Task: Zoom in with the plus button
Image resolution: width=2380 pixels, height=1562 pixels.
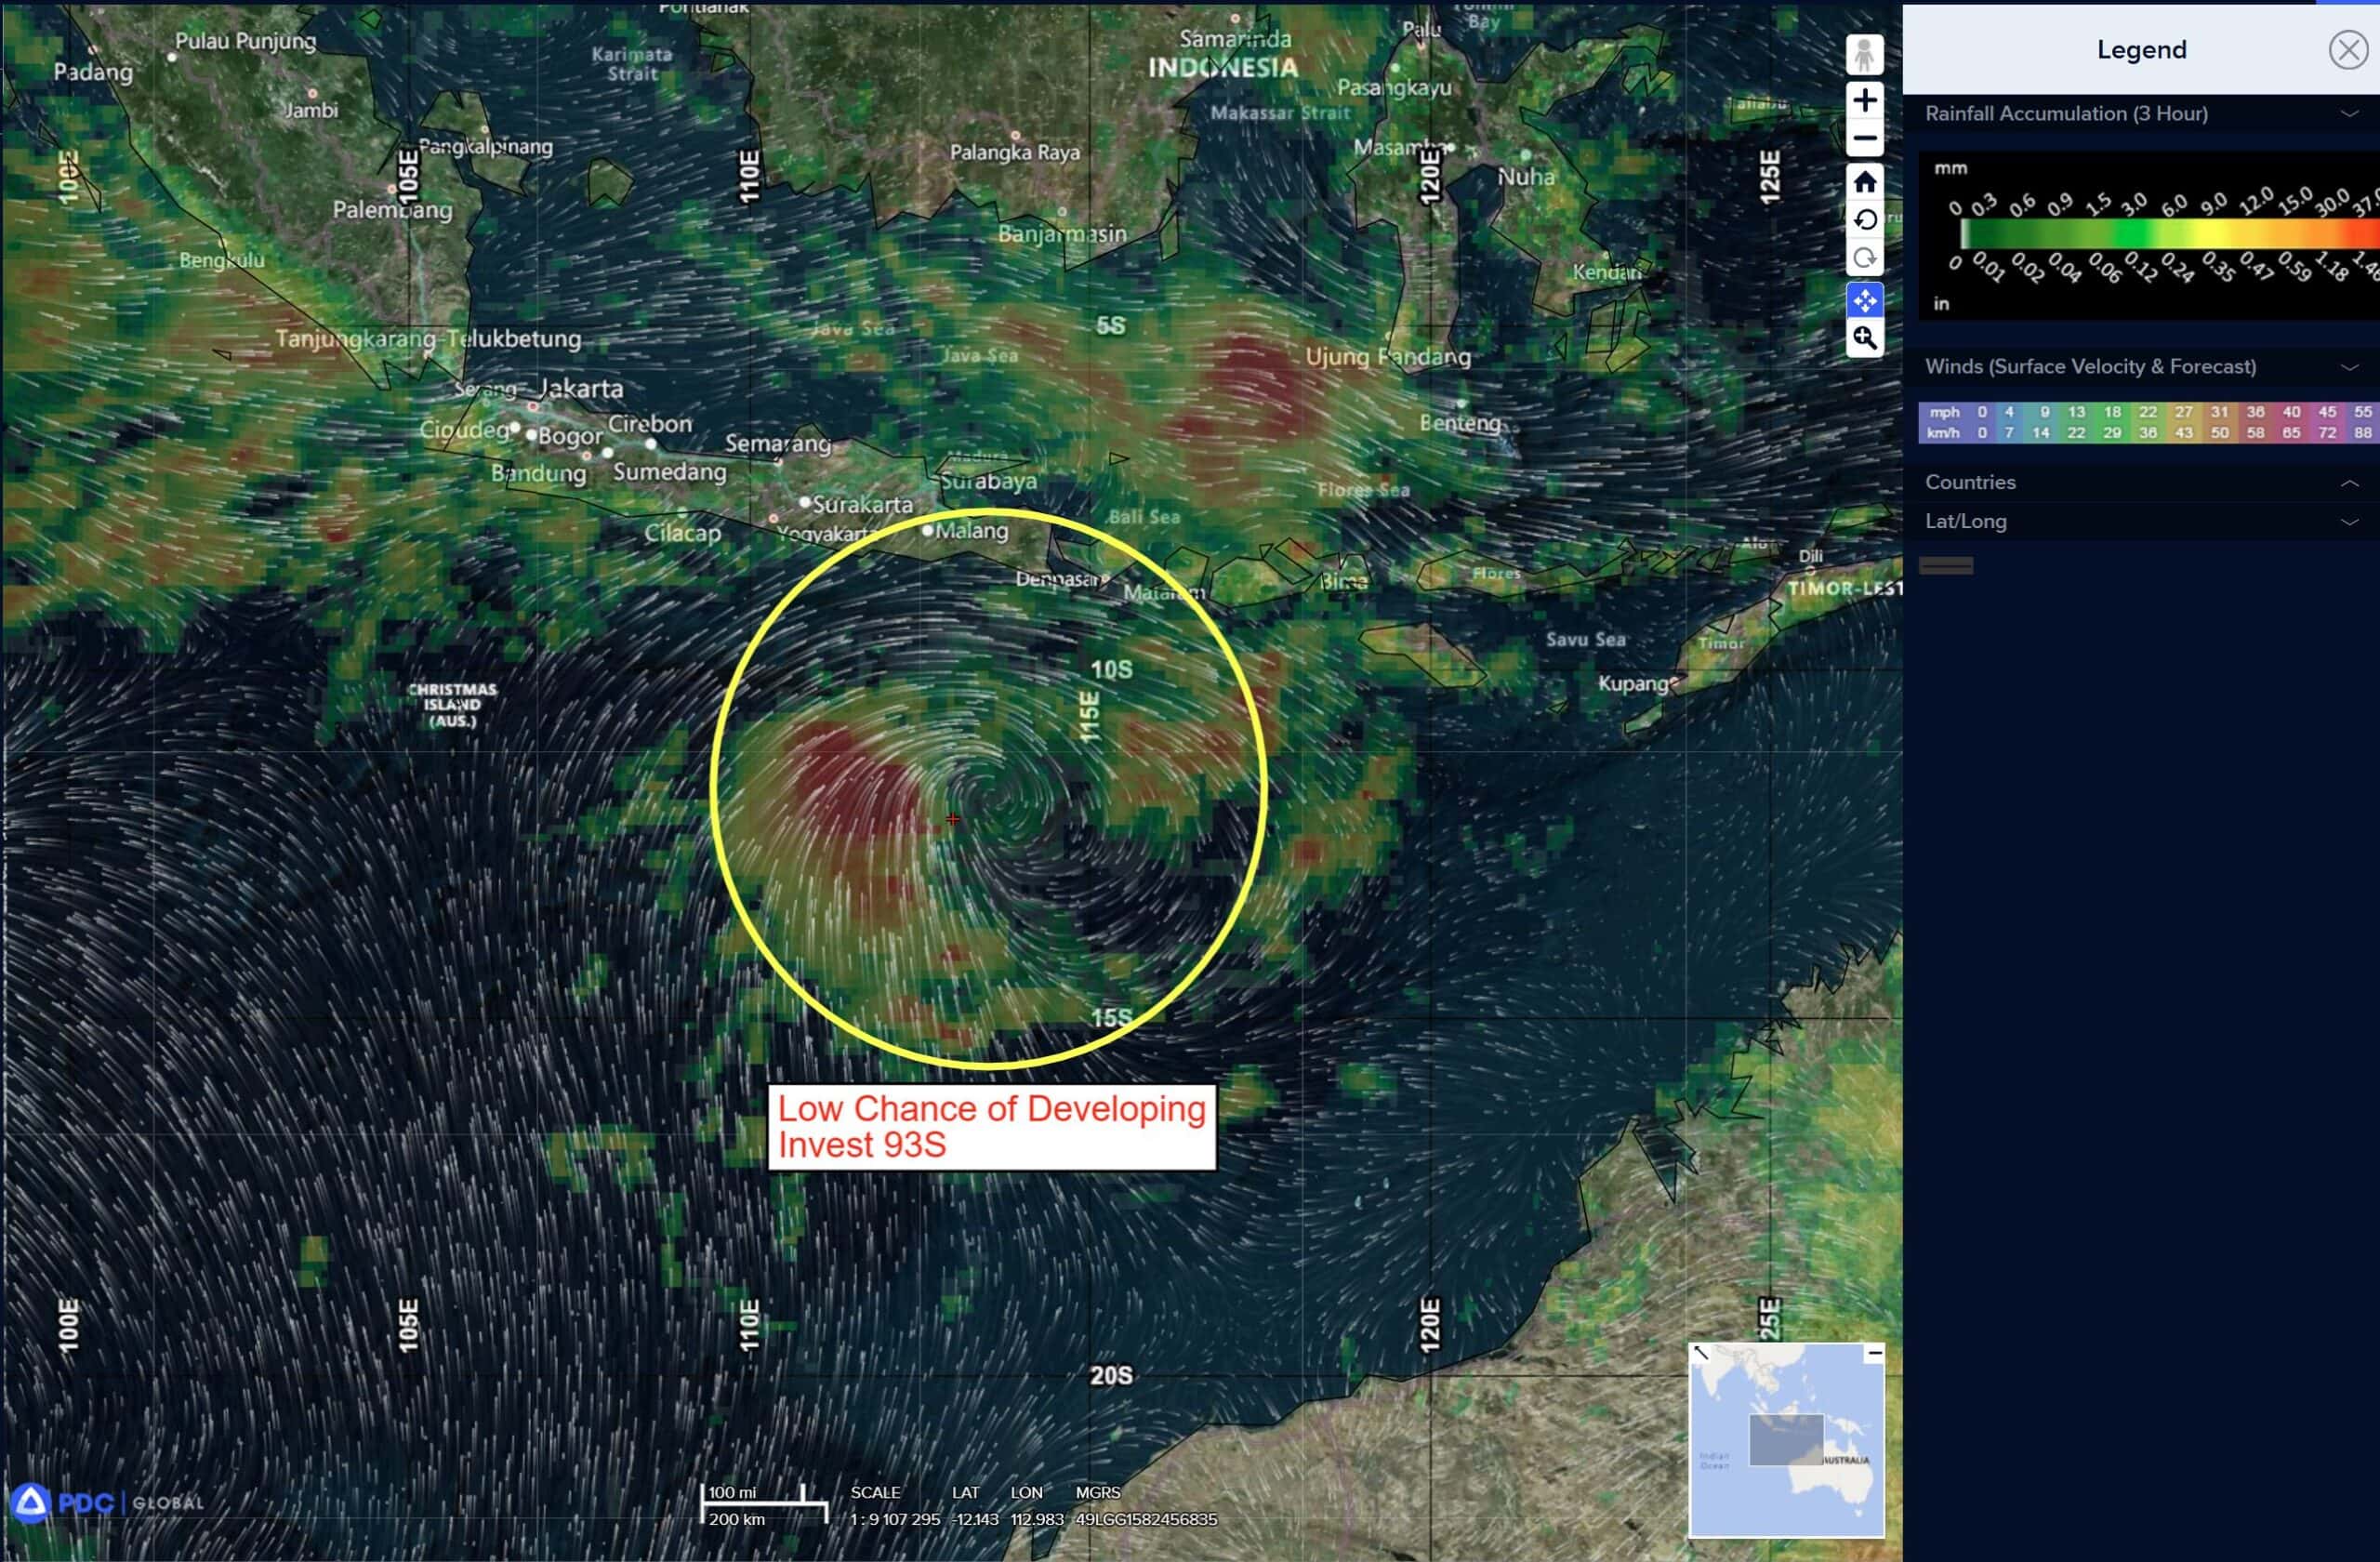Action: (x=1864, y=100)
